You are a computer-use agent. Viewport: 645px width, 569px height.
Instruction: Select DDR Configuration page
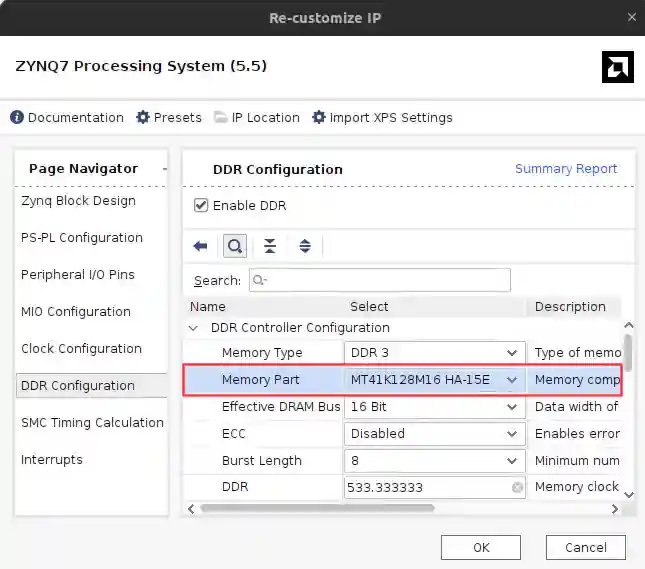91,386
